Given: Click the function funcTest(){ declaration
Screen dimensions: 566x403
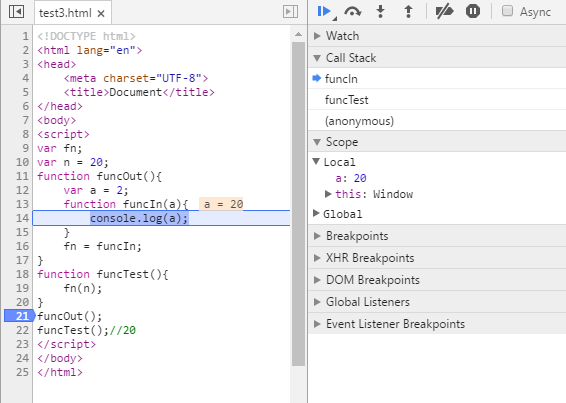Looking at the screenshot, I should pos(103,274).
